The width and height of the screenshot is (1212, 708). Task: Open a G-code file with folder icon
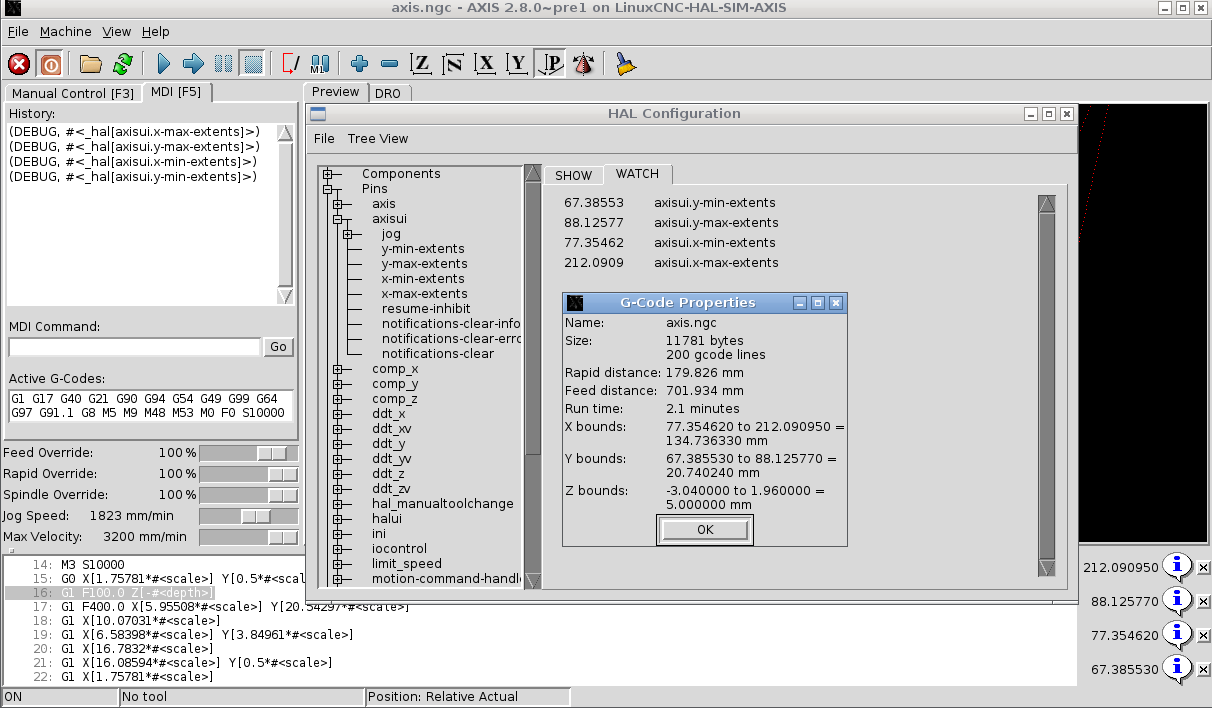click(x=91, y=64)
